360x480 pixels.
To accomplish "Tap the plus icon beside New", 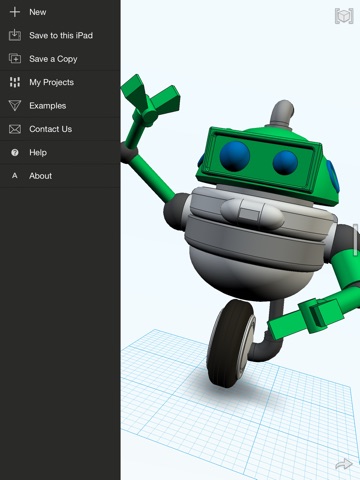I will pos(15,12).
